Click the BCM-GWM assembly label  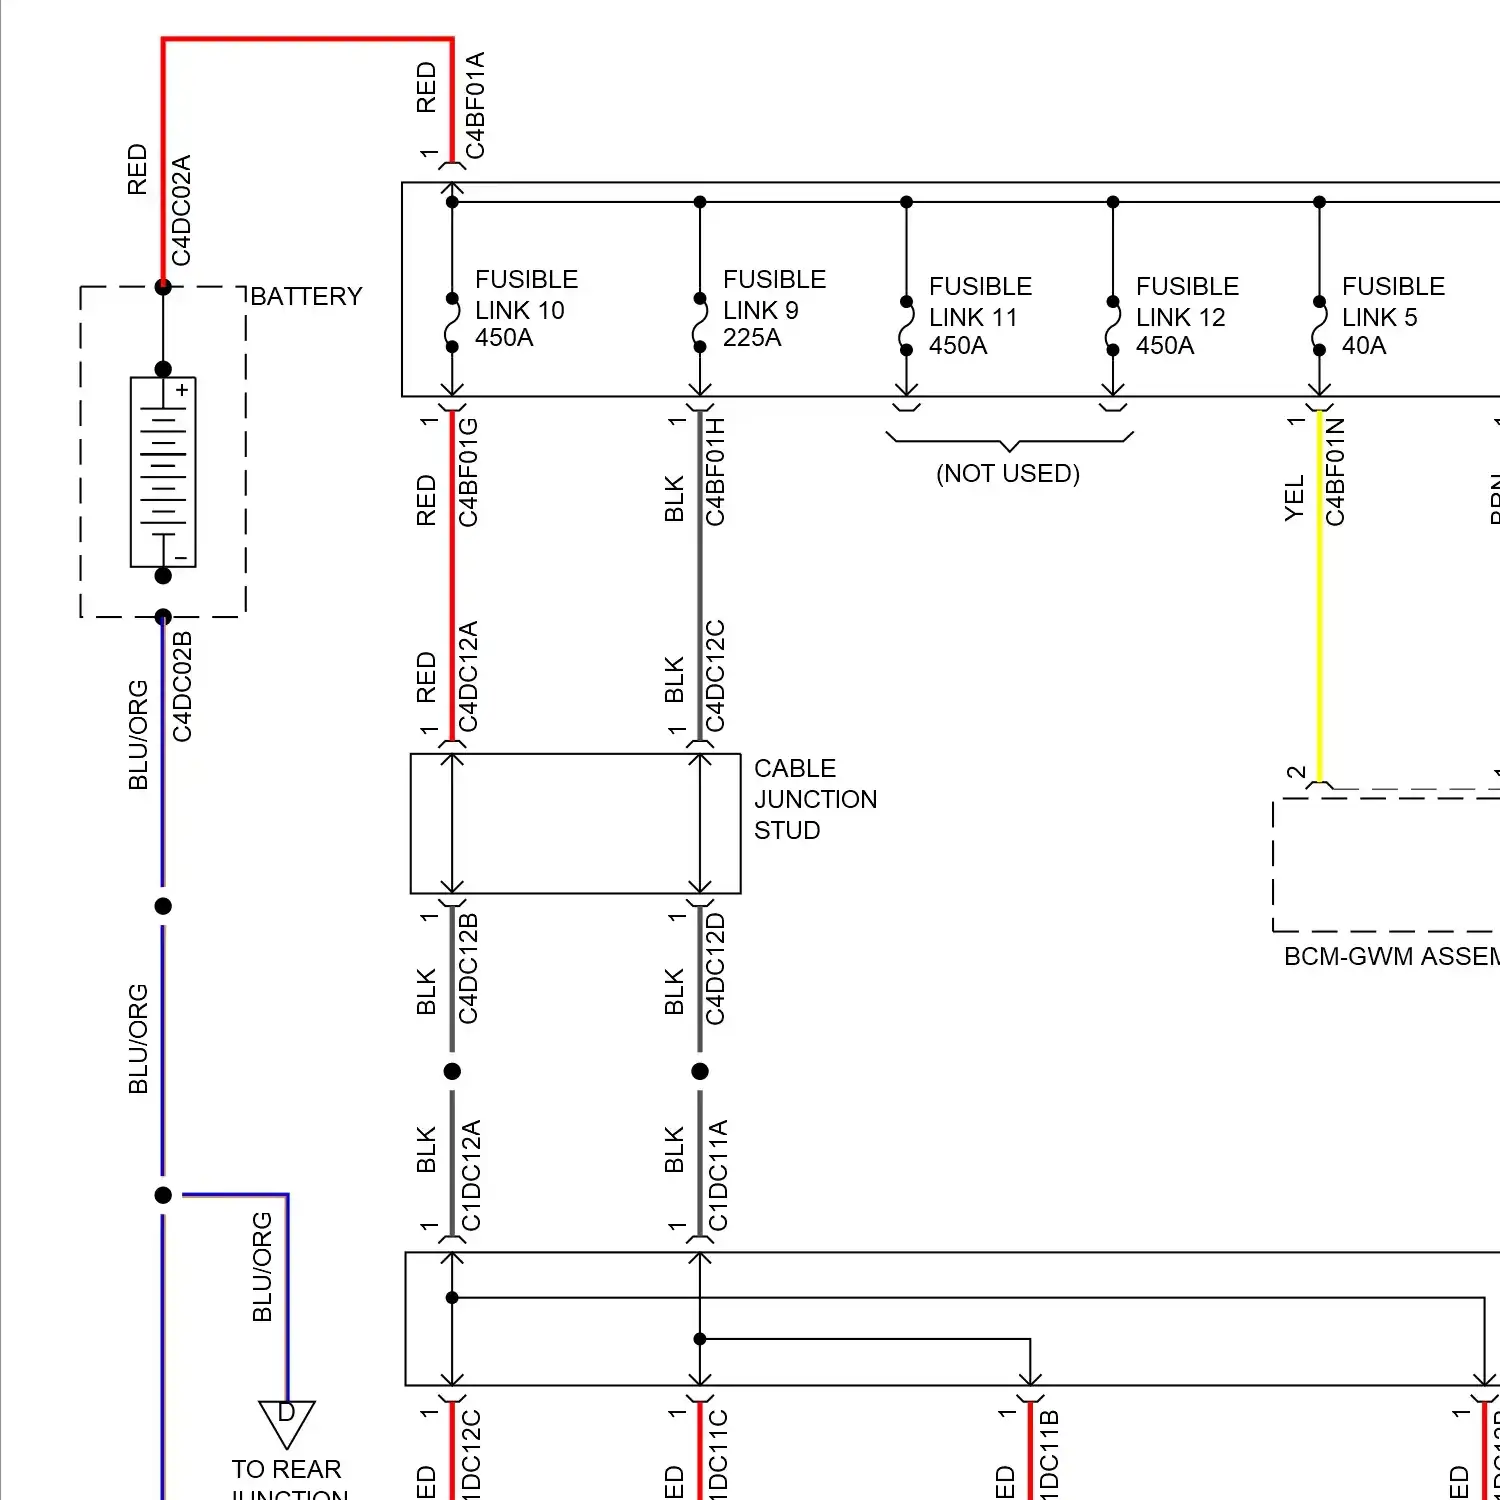coord(1391,957)
